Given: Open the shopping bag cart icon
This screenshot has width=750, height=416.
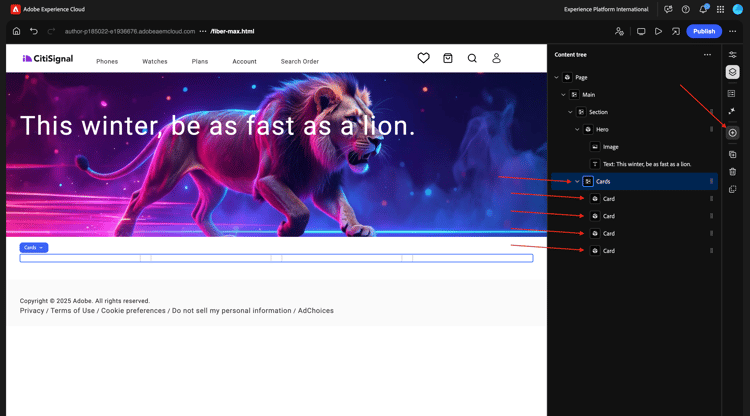Looking at the screenshot, I should pos(448,58).
